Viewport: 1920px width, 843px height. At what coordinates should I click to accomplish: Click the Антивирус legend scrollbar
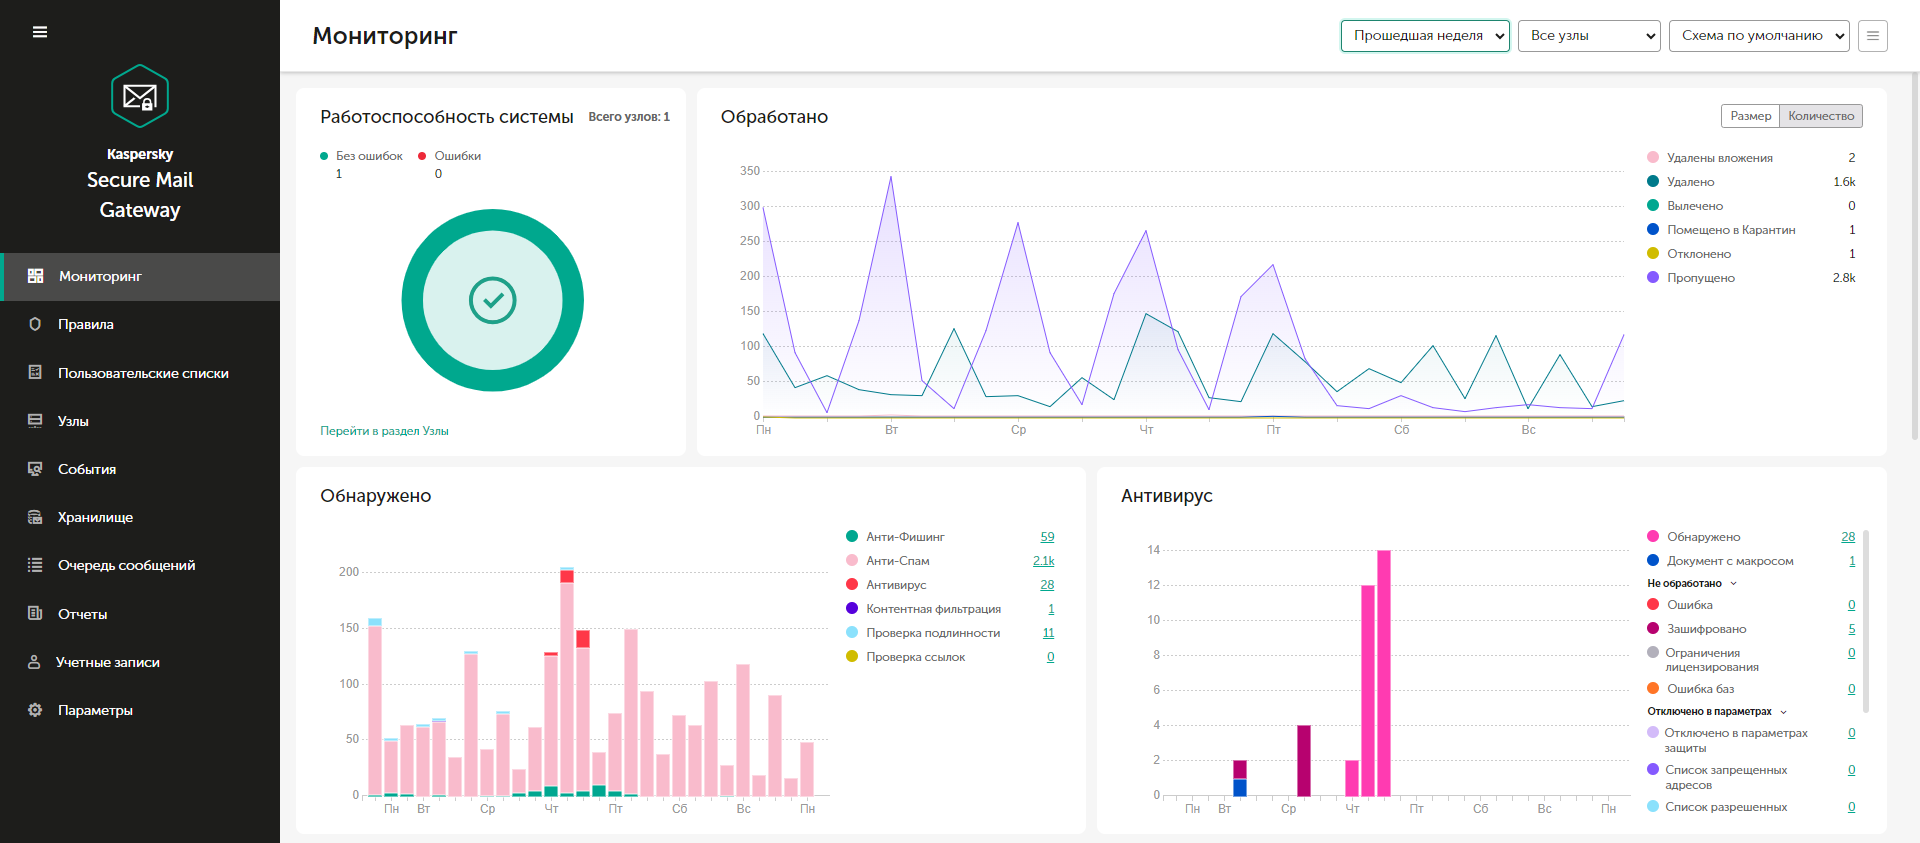(1866, 621)
